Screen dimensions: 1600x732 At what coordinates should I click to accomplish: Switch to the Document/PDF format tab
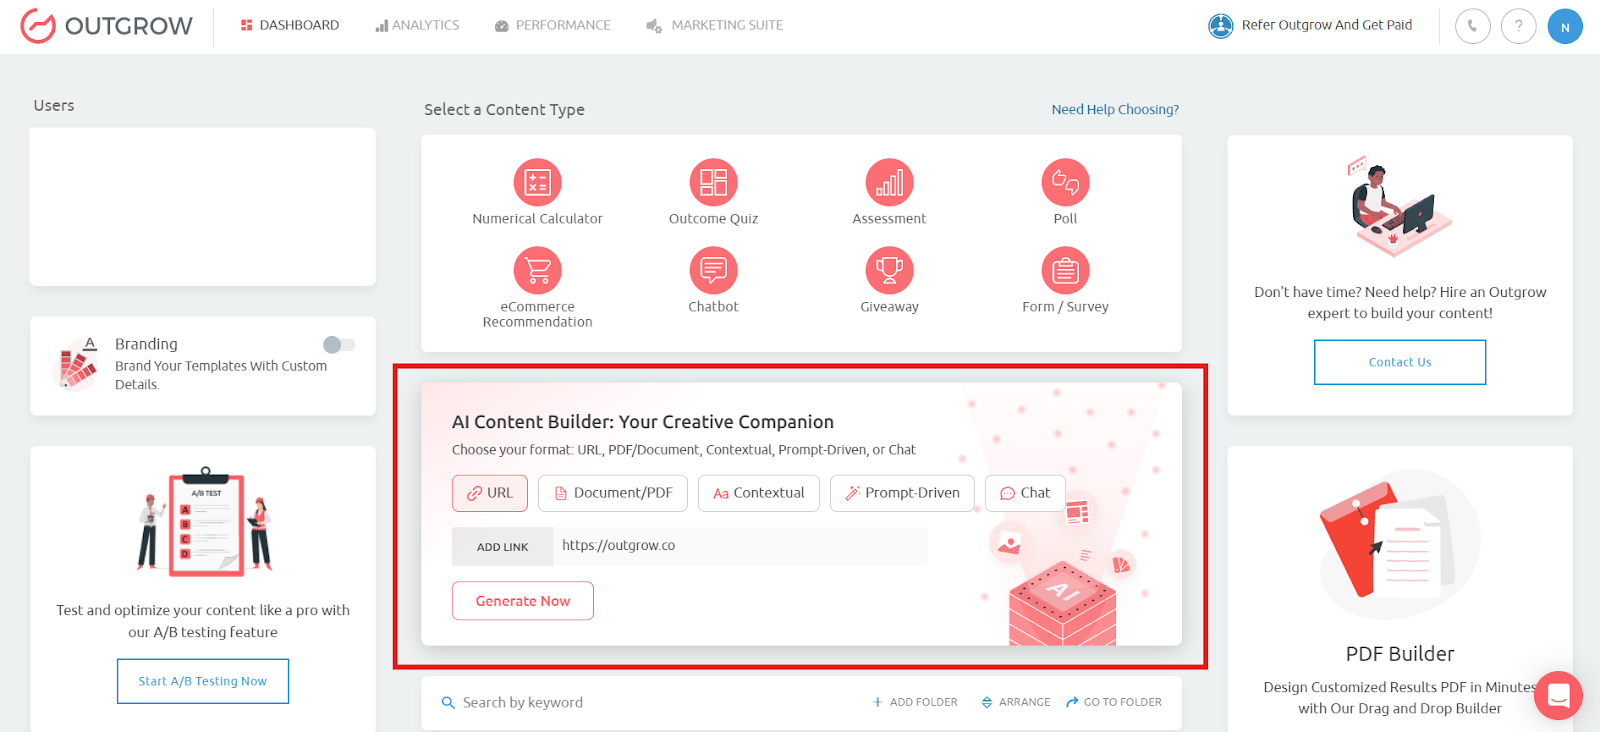pos(613,493)
